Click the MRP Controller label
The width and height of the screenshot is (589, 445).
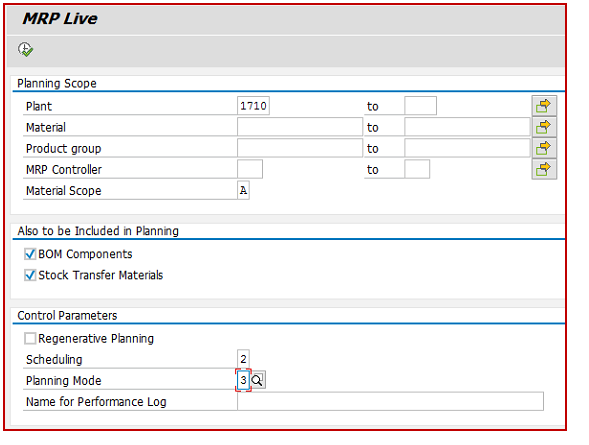coord(64,170)
